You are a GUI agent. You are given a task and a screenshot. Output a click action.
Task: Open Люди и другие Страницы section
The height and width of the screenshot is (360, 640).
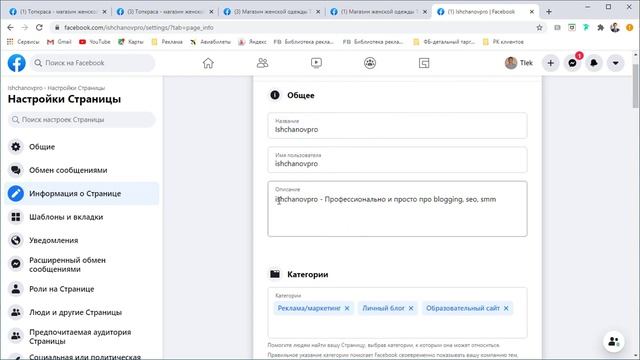(x=82, y=312)
